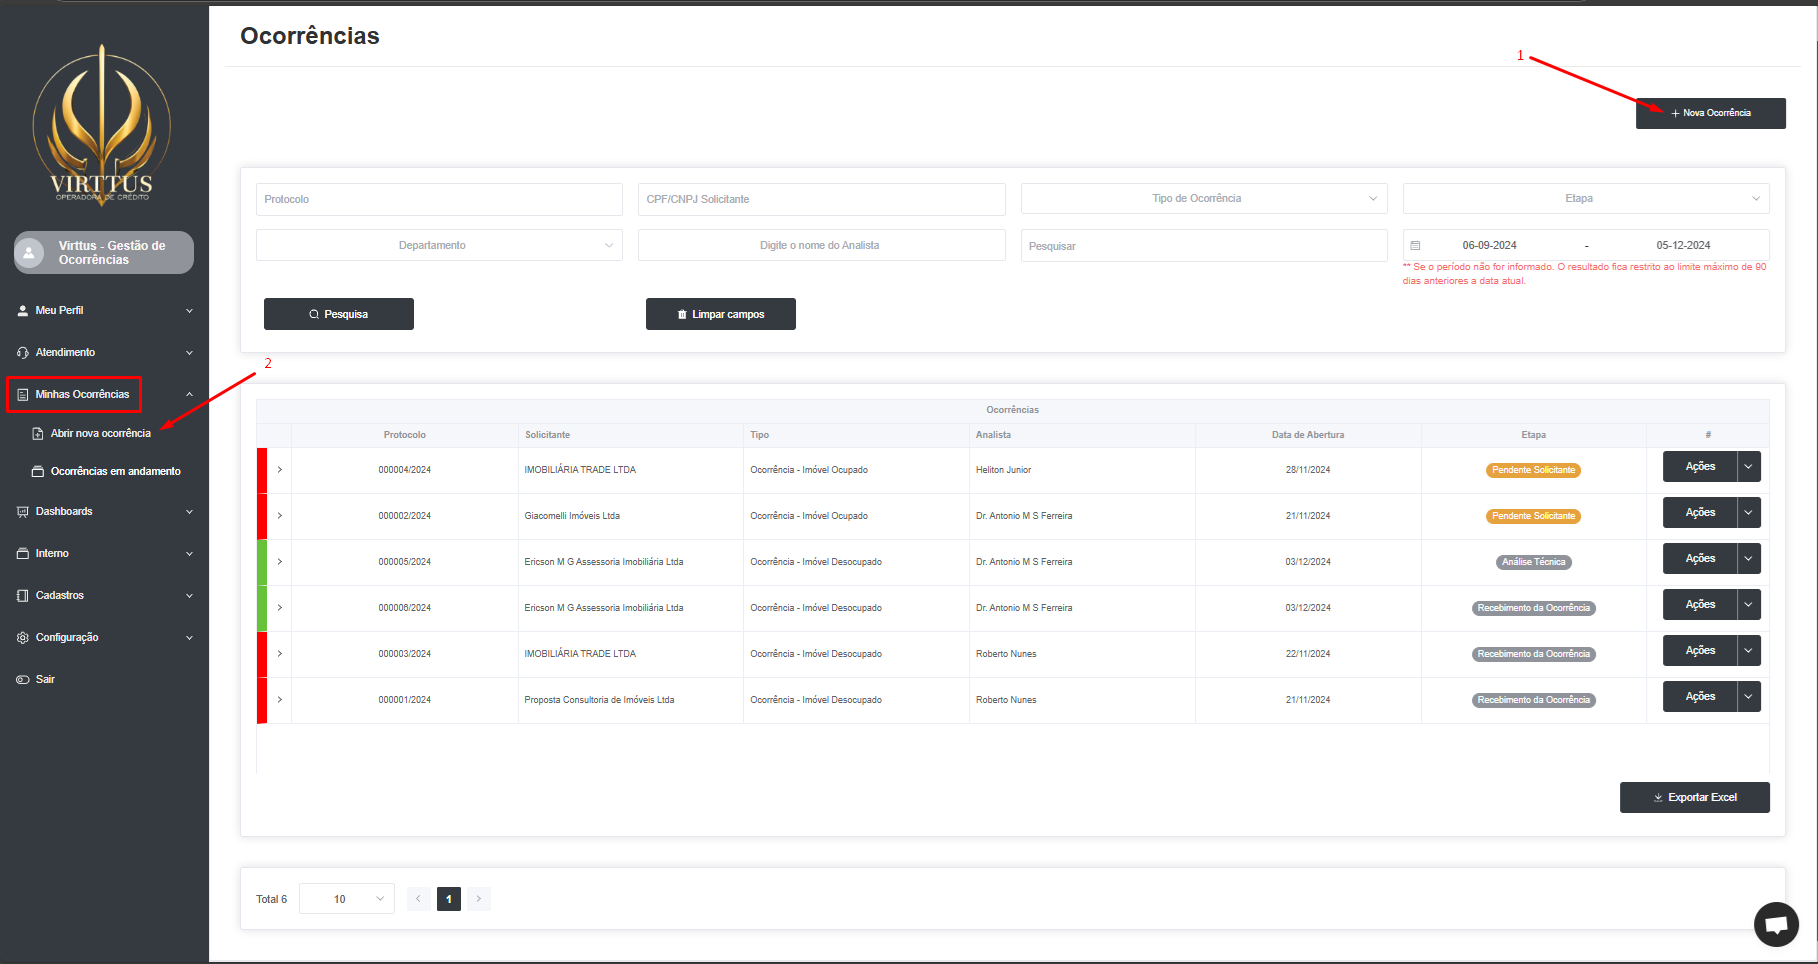Click the Atendimento headset icon
The image size is (1818, 964).
tap(23, 353)
